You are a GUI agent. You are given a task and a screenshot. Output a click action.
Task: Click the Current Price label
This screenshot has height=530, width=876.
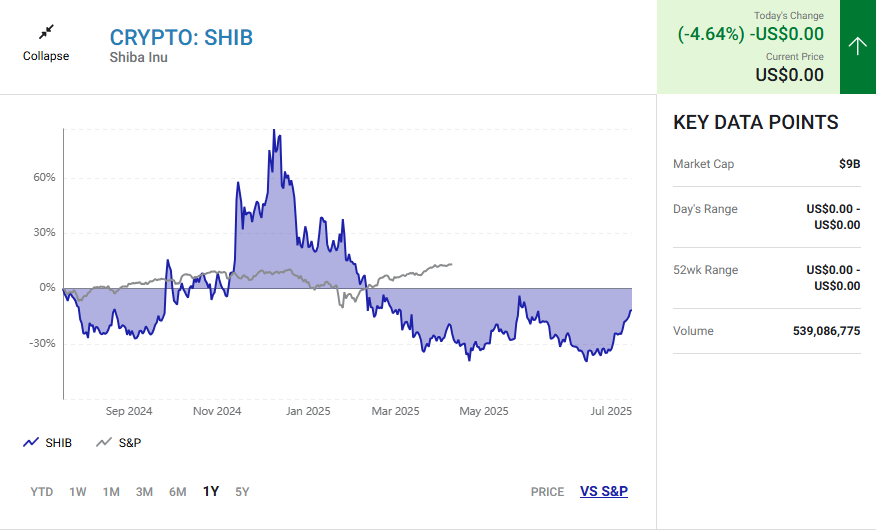[x=794, y=56]
